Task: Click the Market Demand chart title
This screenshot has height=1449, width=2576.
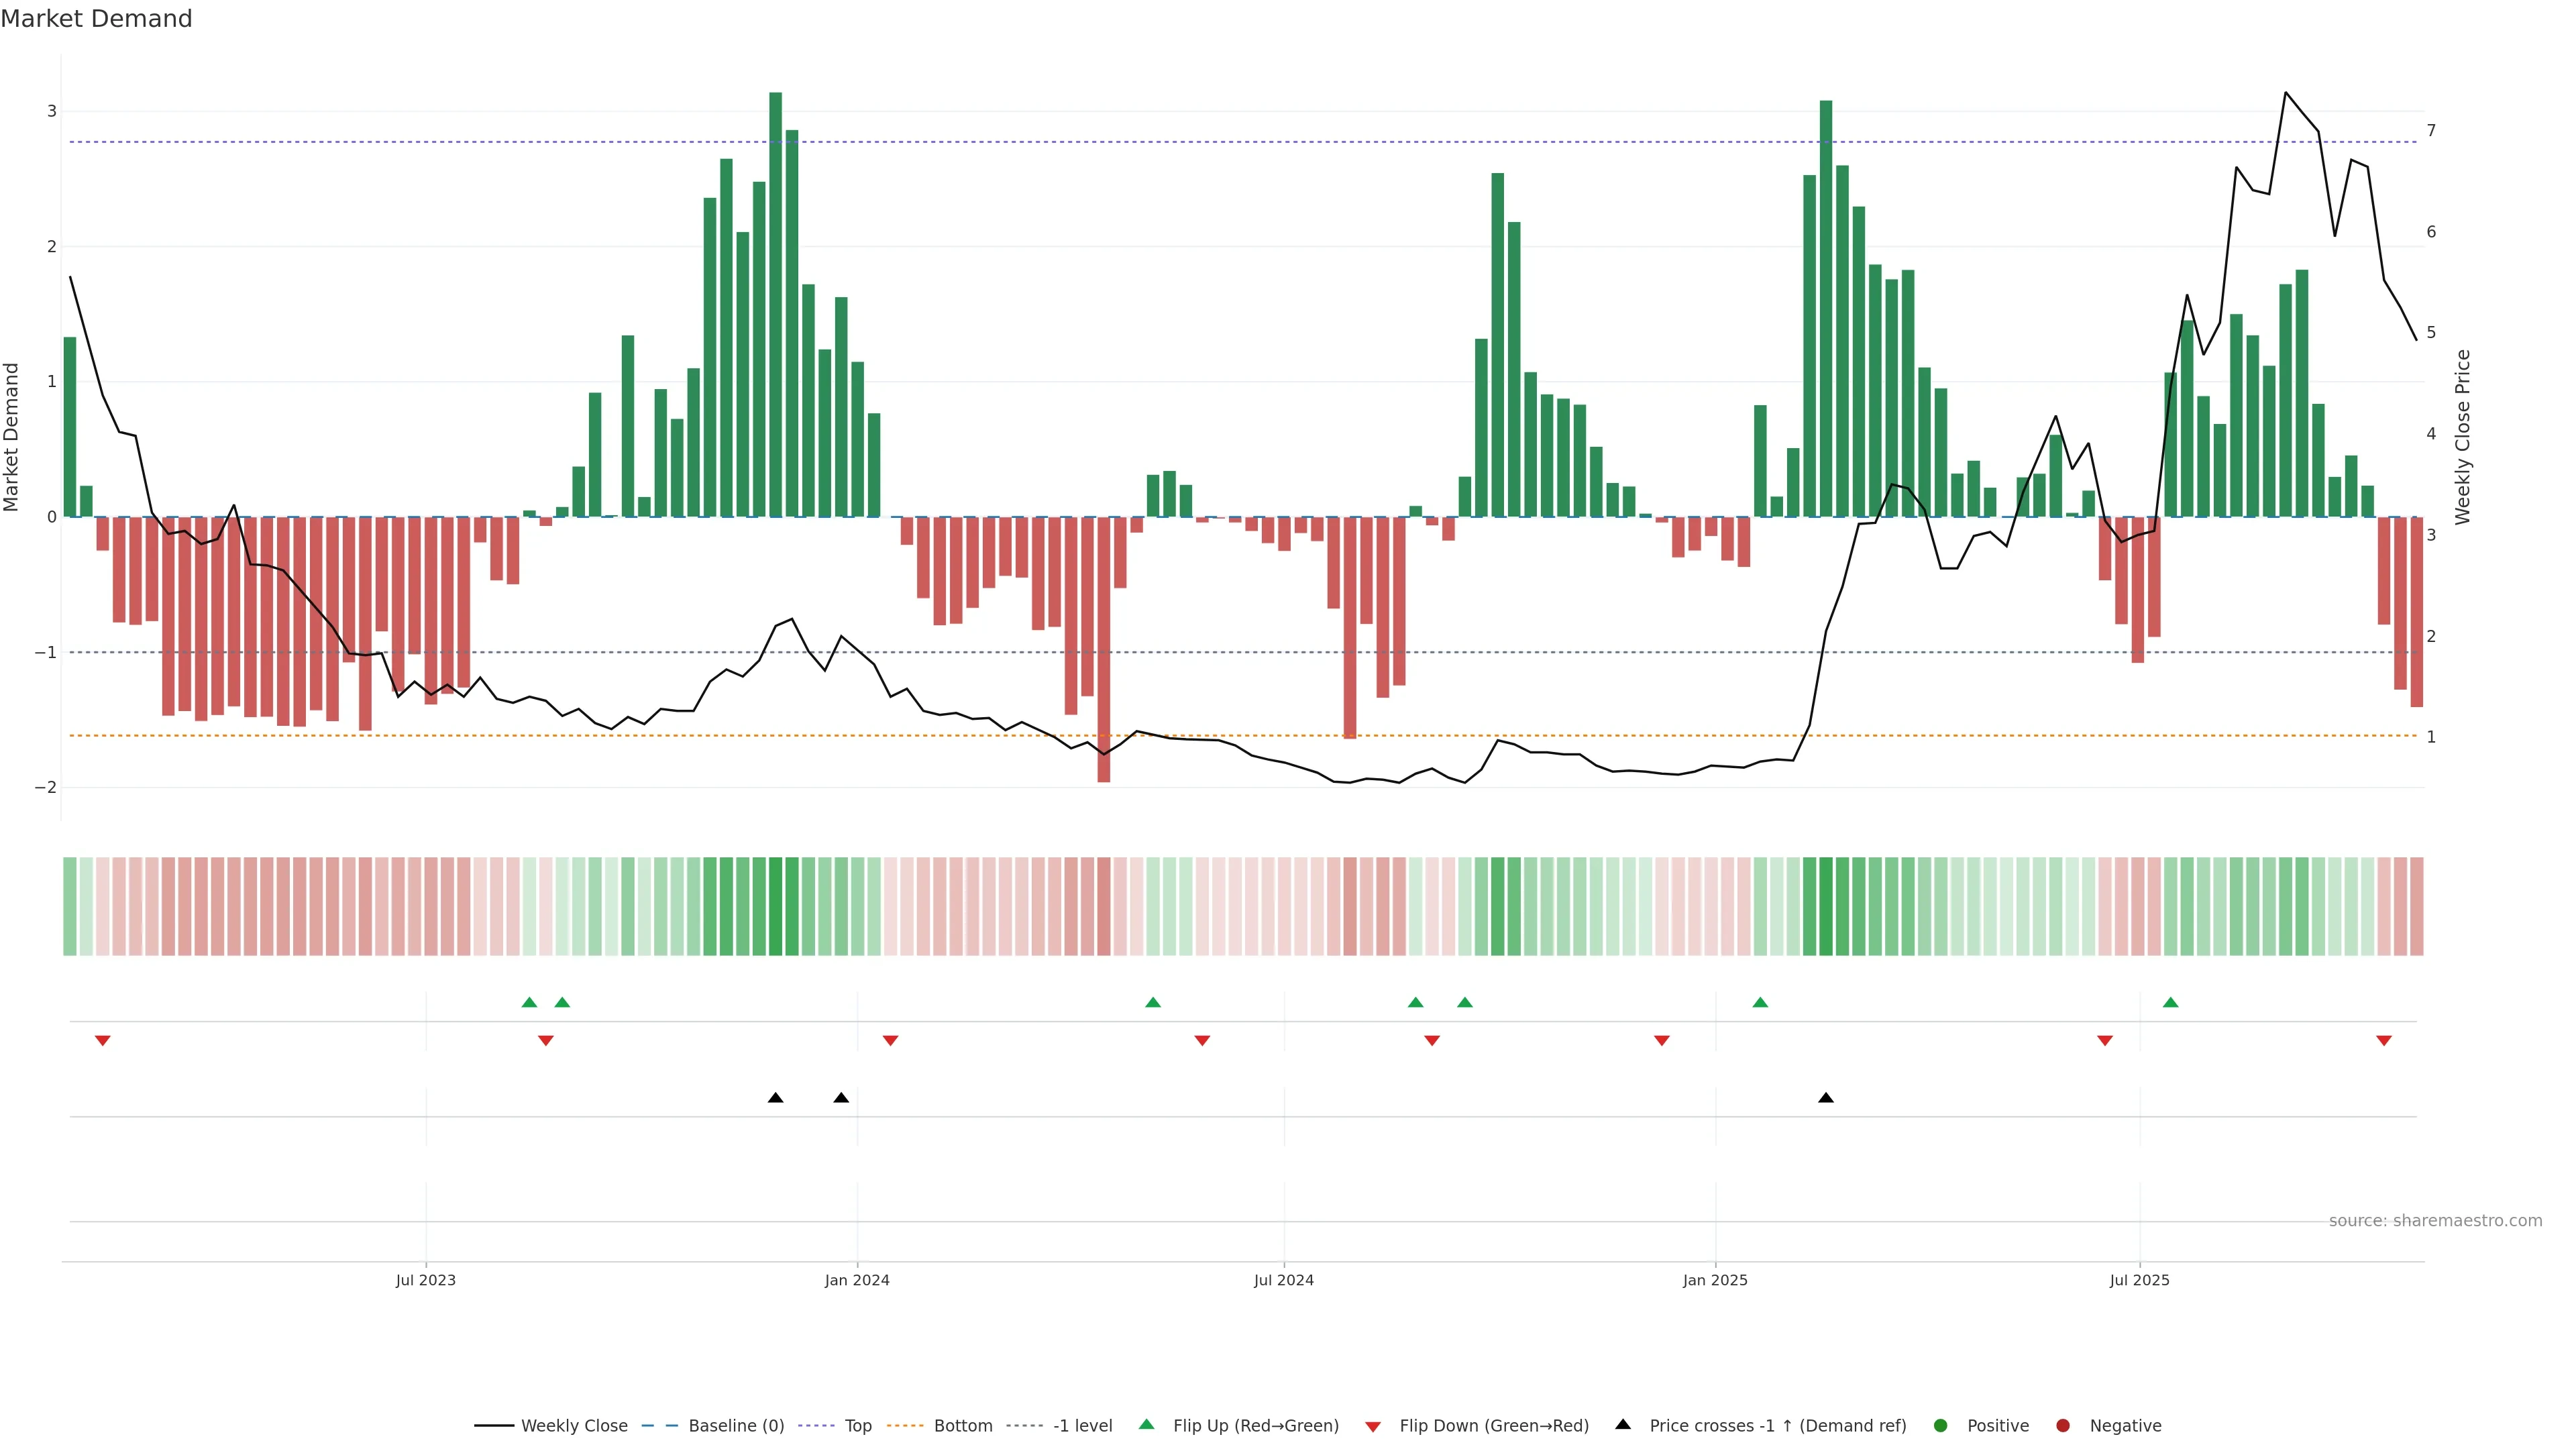Action: click(96, 19)
